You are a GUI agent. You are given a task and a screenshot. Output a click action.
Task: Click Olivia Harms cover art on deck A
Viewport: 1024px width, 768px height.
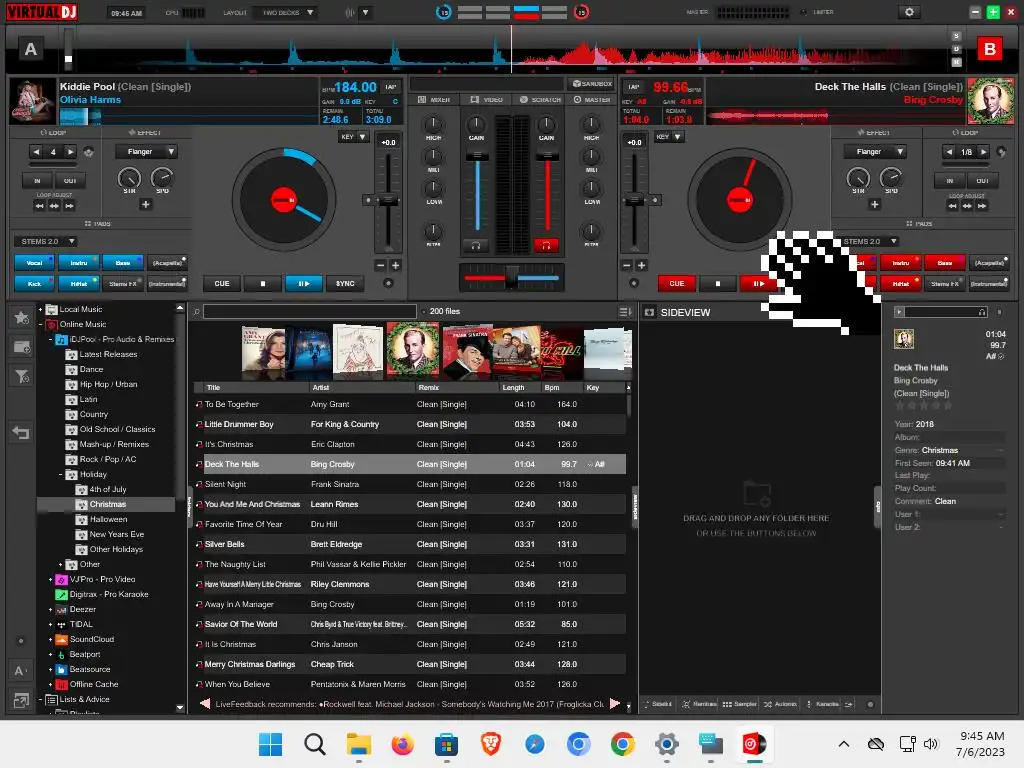point(33,101)
